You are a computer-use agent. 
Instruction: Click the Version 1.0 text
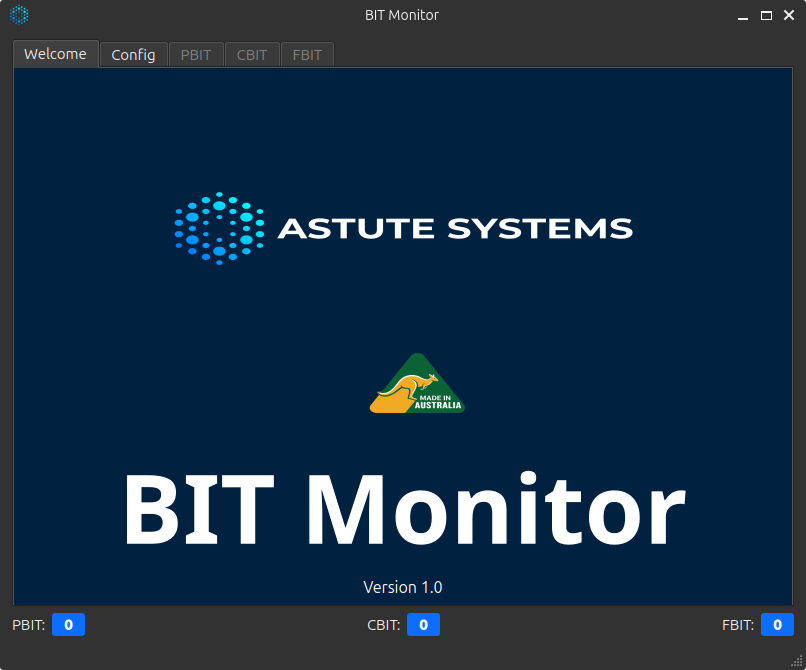[402, 587]
